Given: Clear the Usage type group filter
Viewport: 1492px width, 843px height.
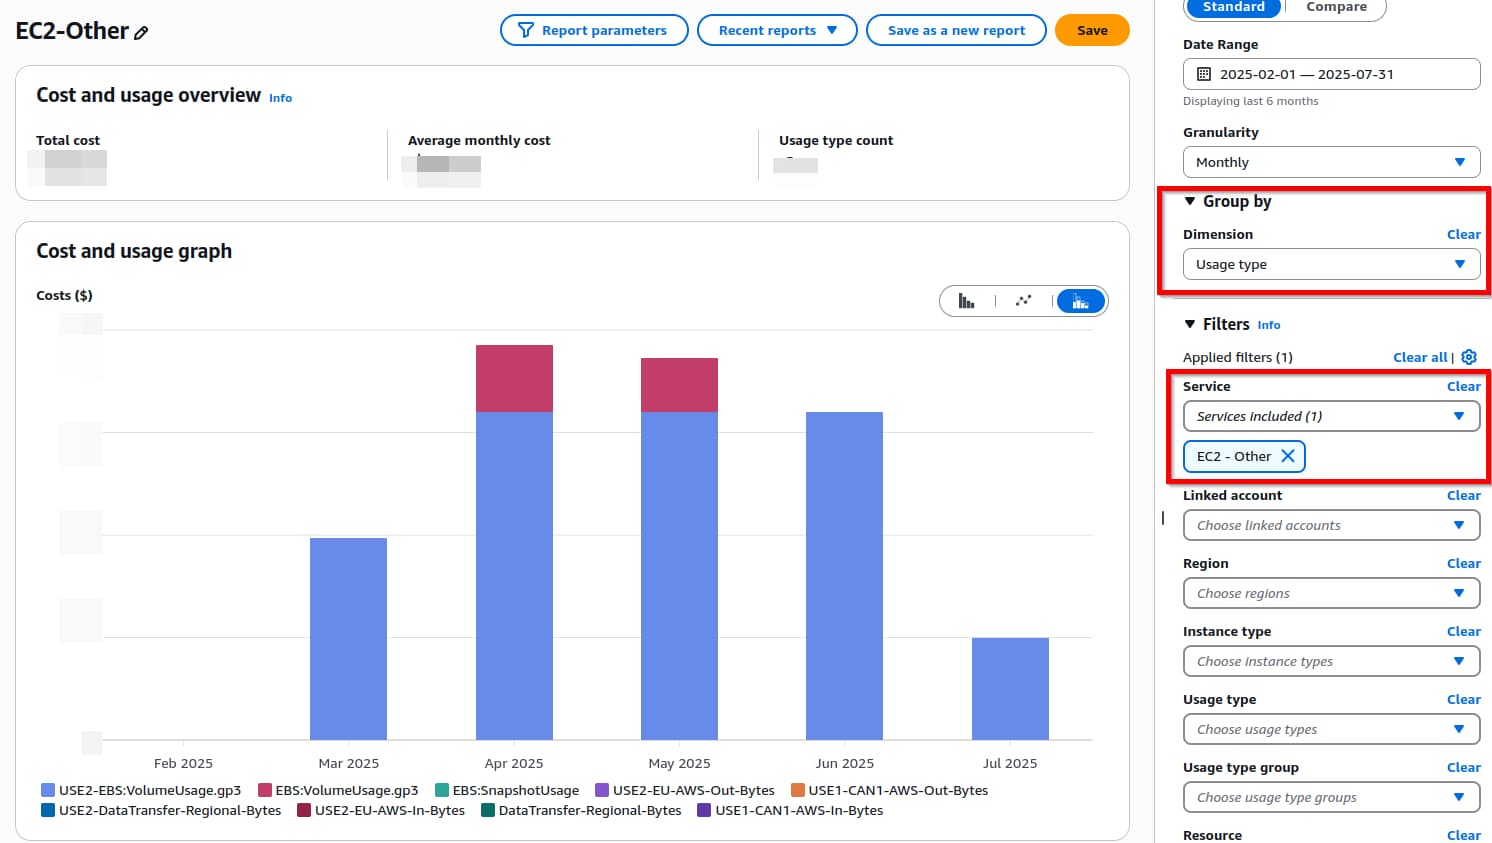Looking at the screenshot, I should pos(1463,767).
